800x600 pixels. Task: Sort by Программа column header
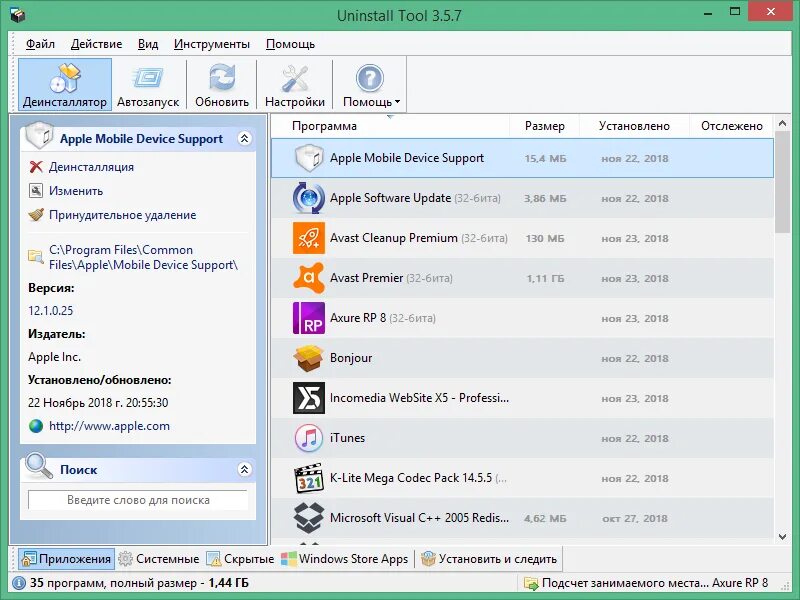tap(390, 126)
